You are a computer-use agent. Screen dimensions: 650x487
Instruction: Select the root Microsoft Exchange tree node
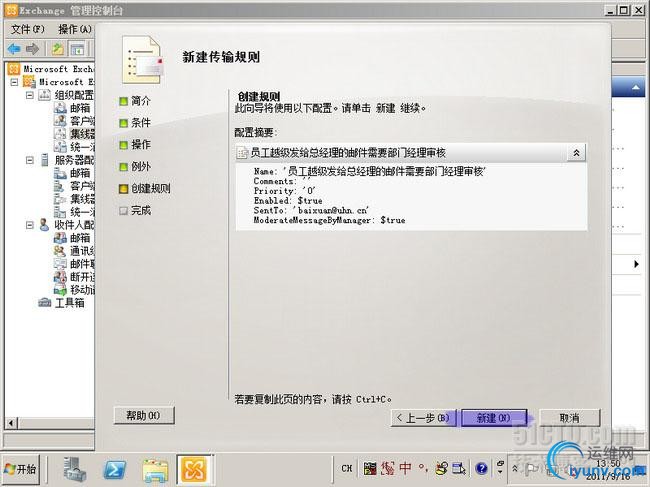pyautogui.click(x=58, y=69)
